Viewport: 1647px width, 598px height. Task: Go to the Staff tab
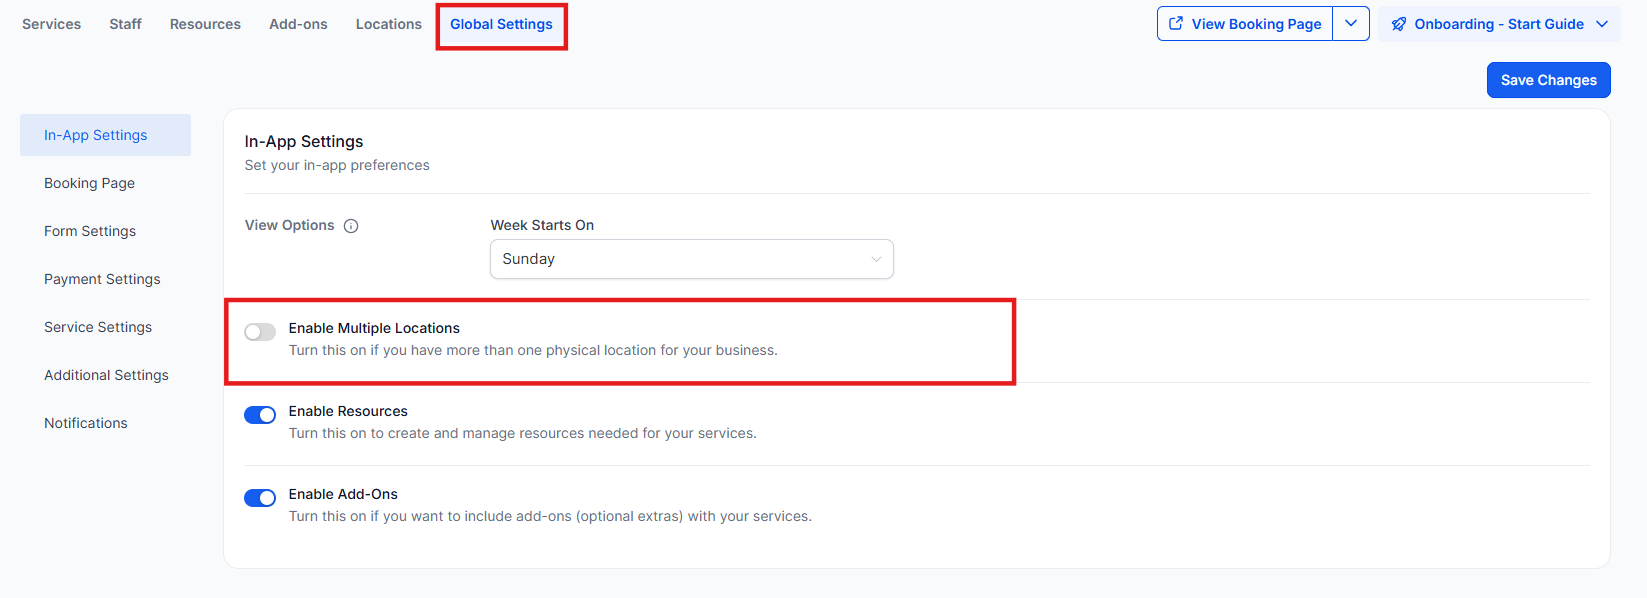pos(125,24)
